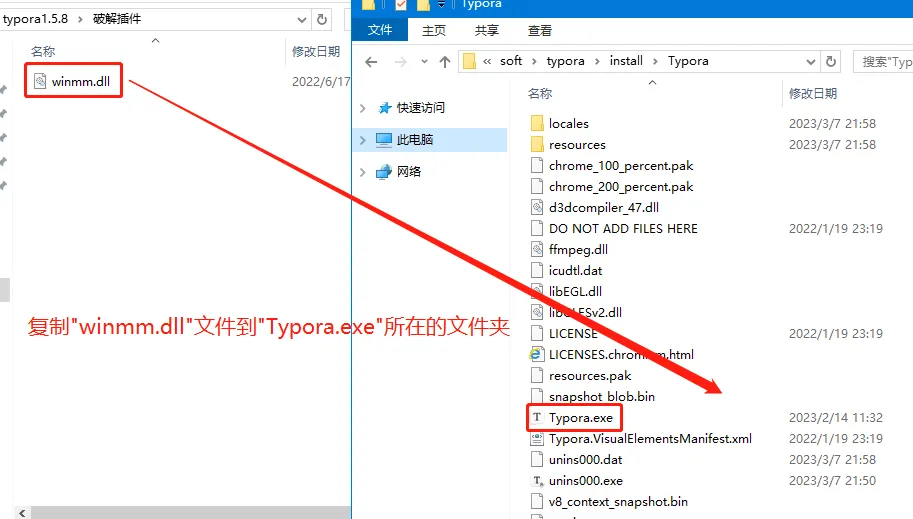This screenshot has width=913, height=519.
Task: Open the 查看 ribbon tab
Action: pyautogui.click(x=540, y=30)
